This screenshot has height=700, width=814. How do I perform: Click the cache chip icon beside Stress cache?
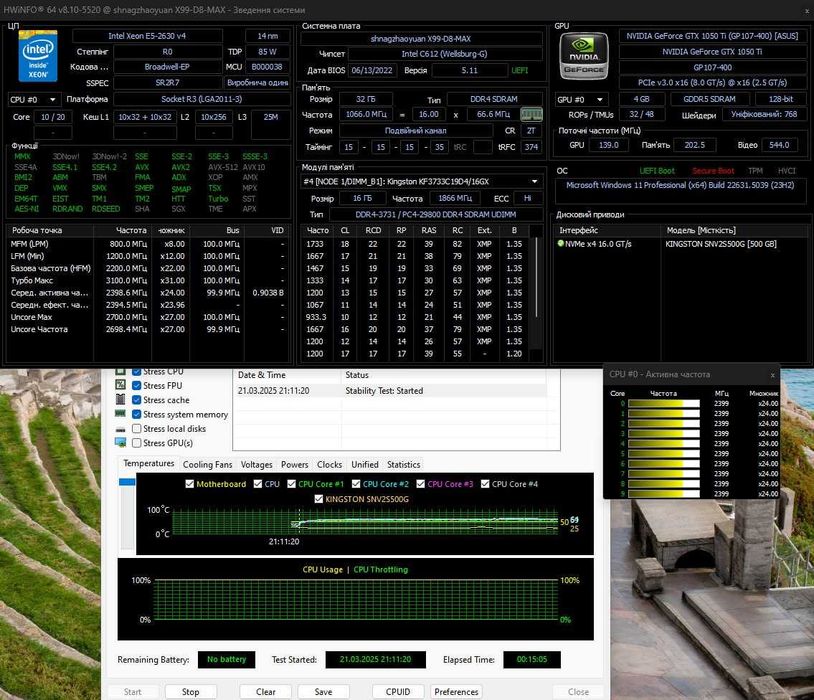coord(120,399)
